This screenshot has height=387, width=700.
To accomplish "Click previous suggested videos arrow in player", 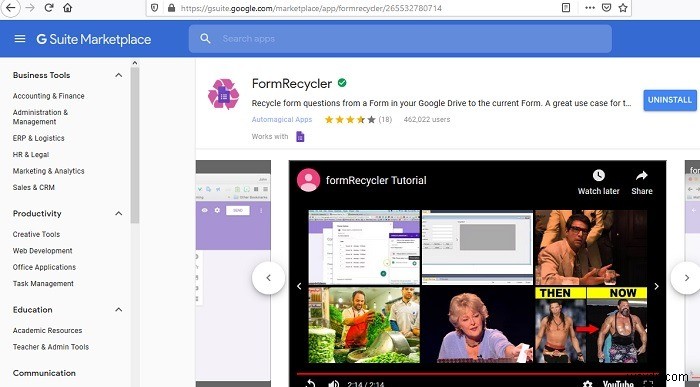I will pos(299,286).
